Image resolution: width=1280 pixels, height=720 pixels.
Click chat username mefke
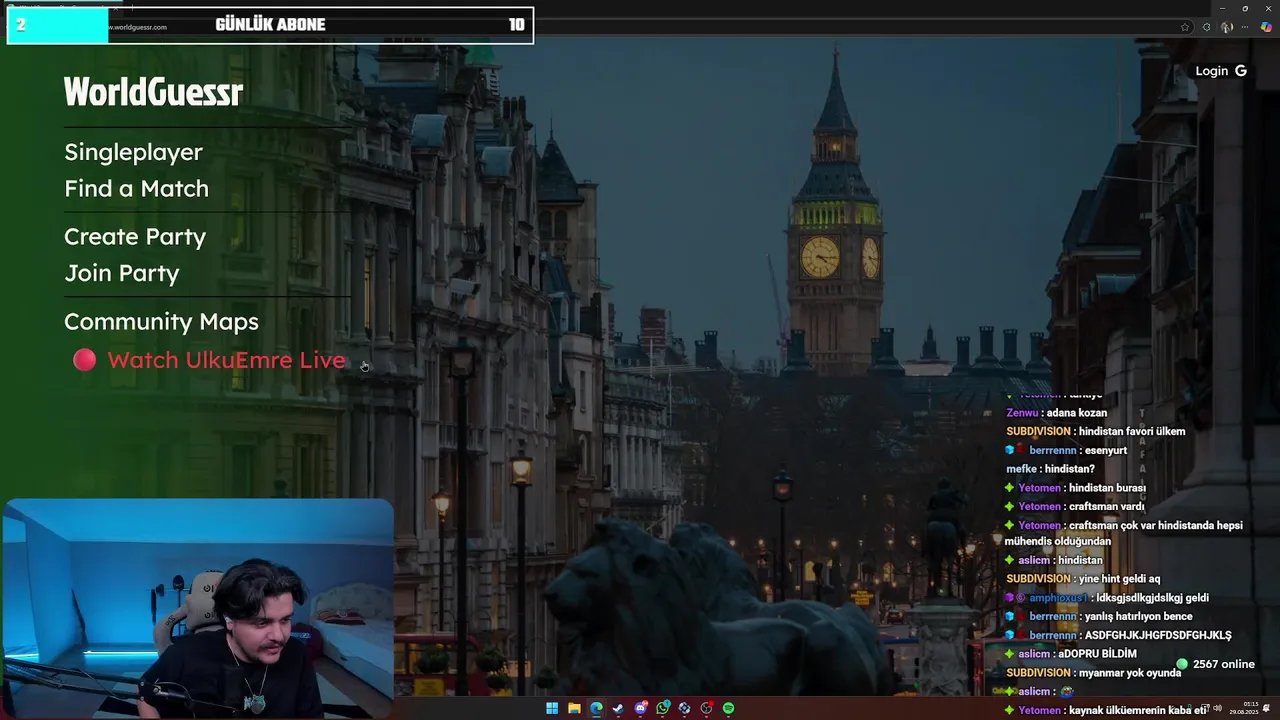1021,469
